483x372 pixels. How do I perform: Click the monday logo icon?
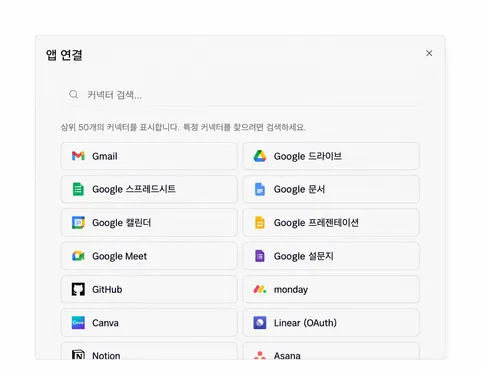pyautogui.click(x=260, y=289)
